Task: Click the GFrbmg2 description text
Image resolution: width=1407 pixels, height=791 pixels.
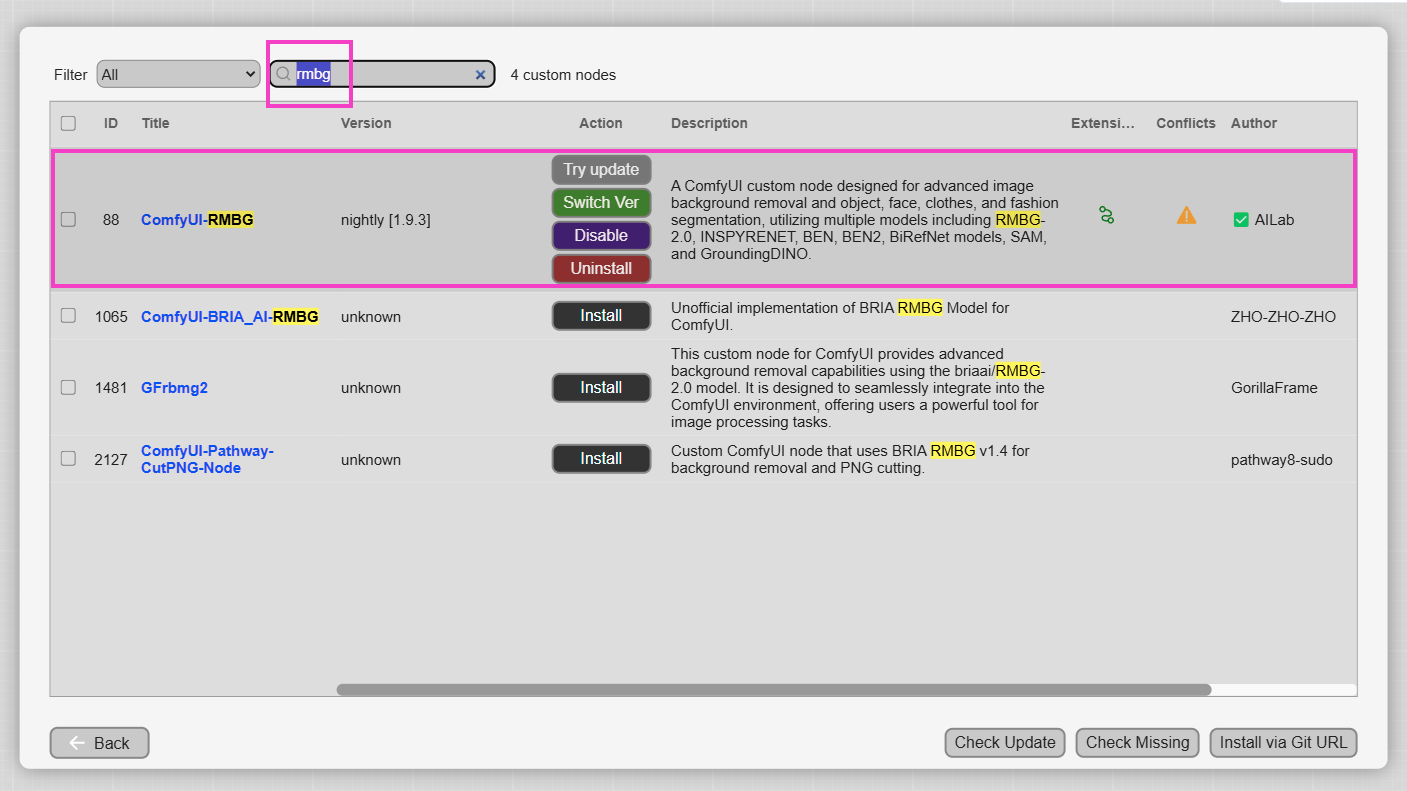Action: [x=858, y=388]
